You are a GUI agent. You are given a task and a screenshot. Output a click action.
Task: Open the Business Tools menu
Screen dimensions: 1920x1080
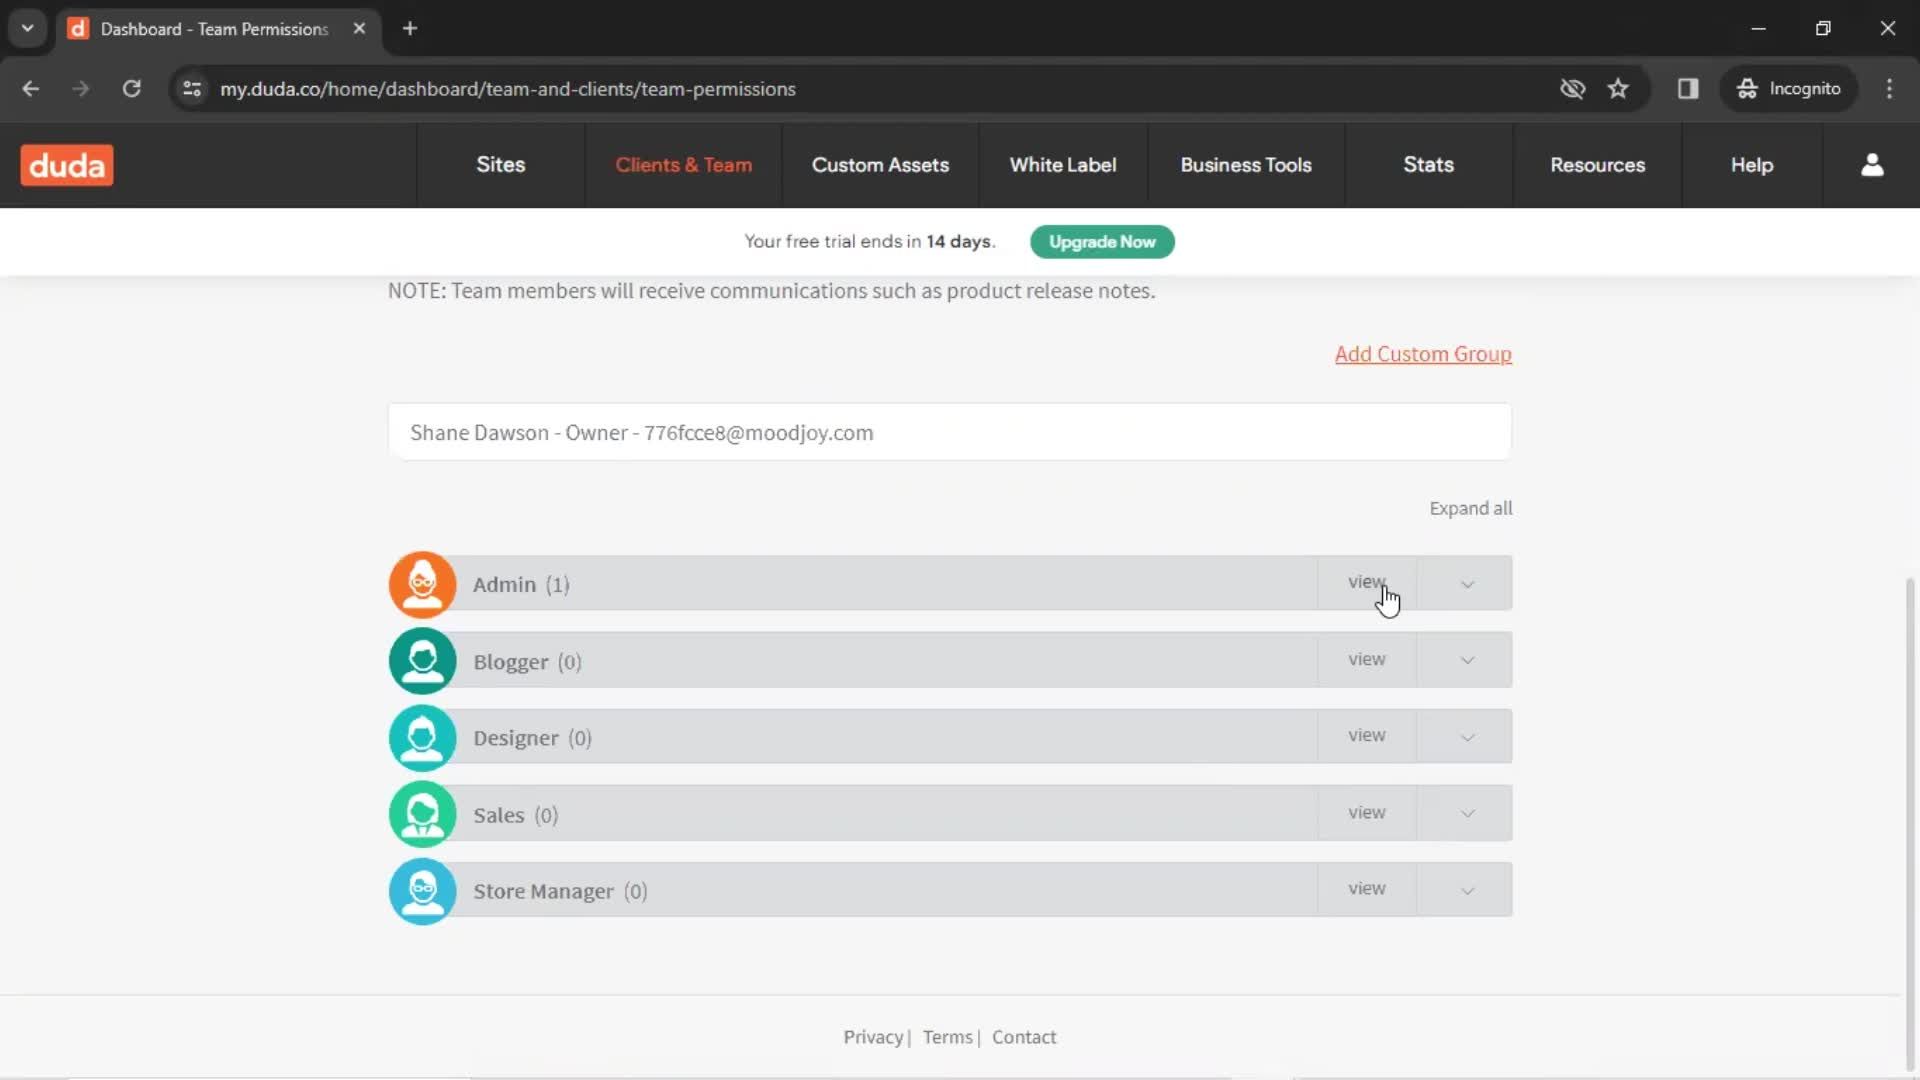[x=1246, y=165]
